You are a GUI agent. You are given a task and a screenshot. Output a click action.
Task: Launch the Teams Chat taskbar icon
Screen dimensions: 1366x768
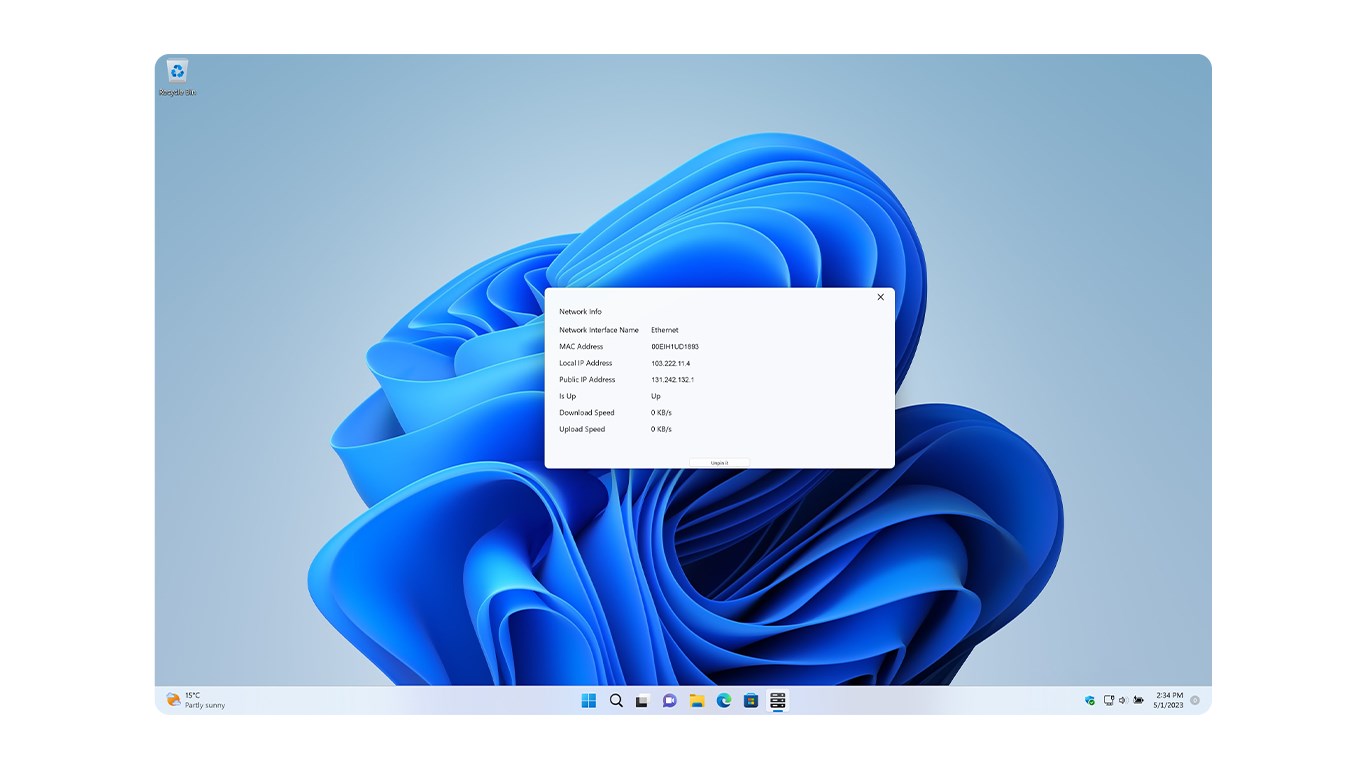tap(670, 700)
